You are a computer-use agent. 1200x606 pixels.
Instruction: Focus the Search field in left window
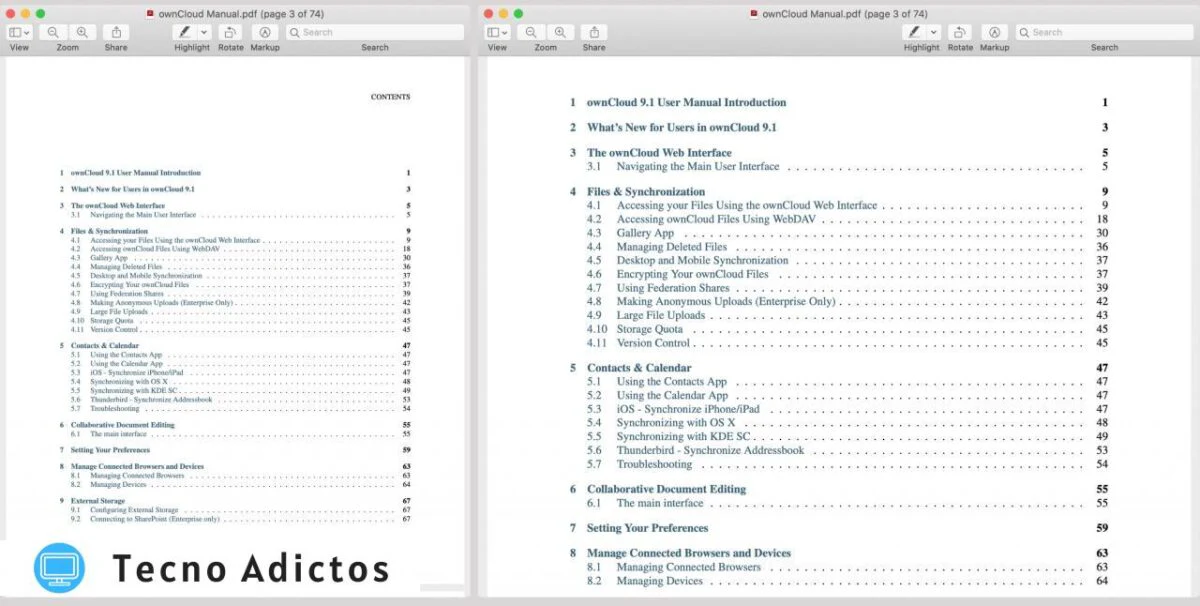(375, 32)
